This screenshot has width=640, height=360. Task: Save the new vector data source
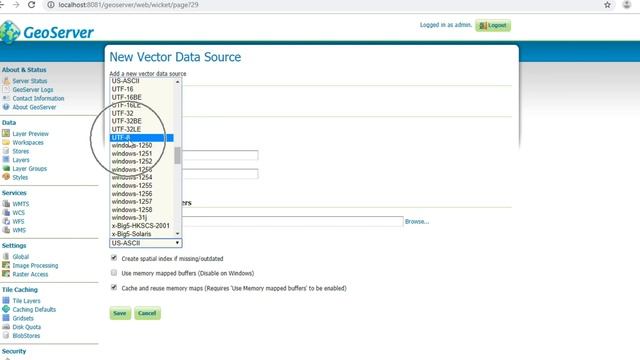(x=120, y=313)
